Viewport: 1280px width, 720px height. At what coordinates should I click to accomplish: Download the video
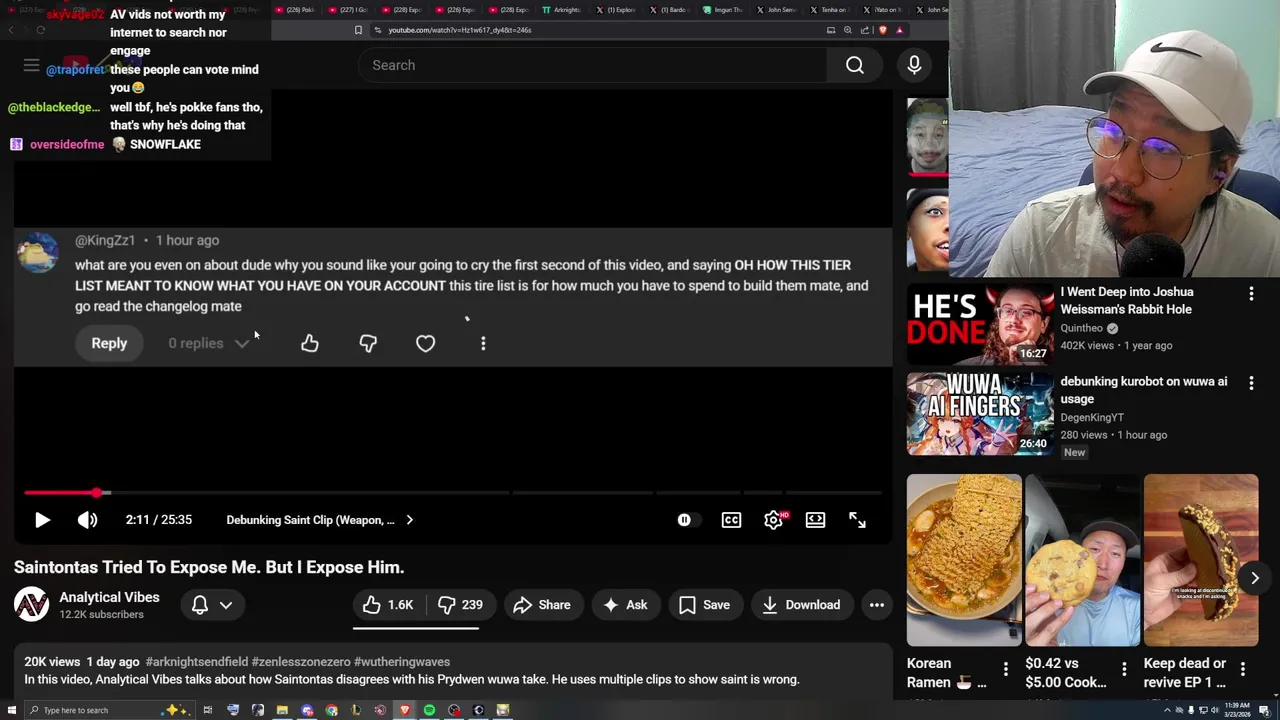(801, 605)
